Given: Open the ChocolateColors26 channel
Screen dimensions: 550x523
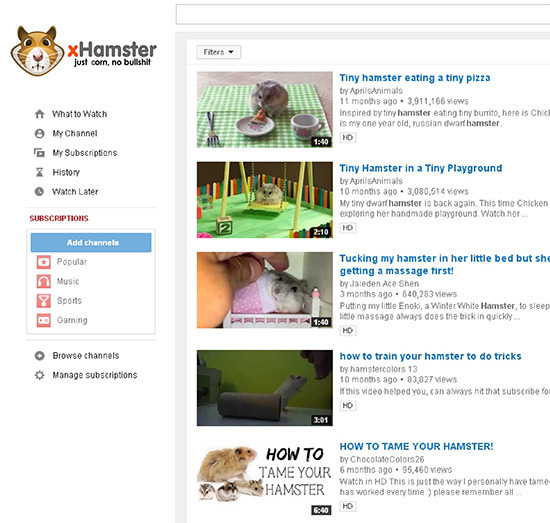Looking at the screenshot, I should coord(387,459).
